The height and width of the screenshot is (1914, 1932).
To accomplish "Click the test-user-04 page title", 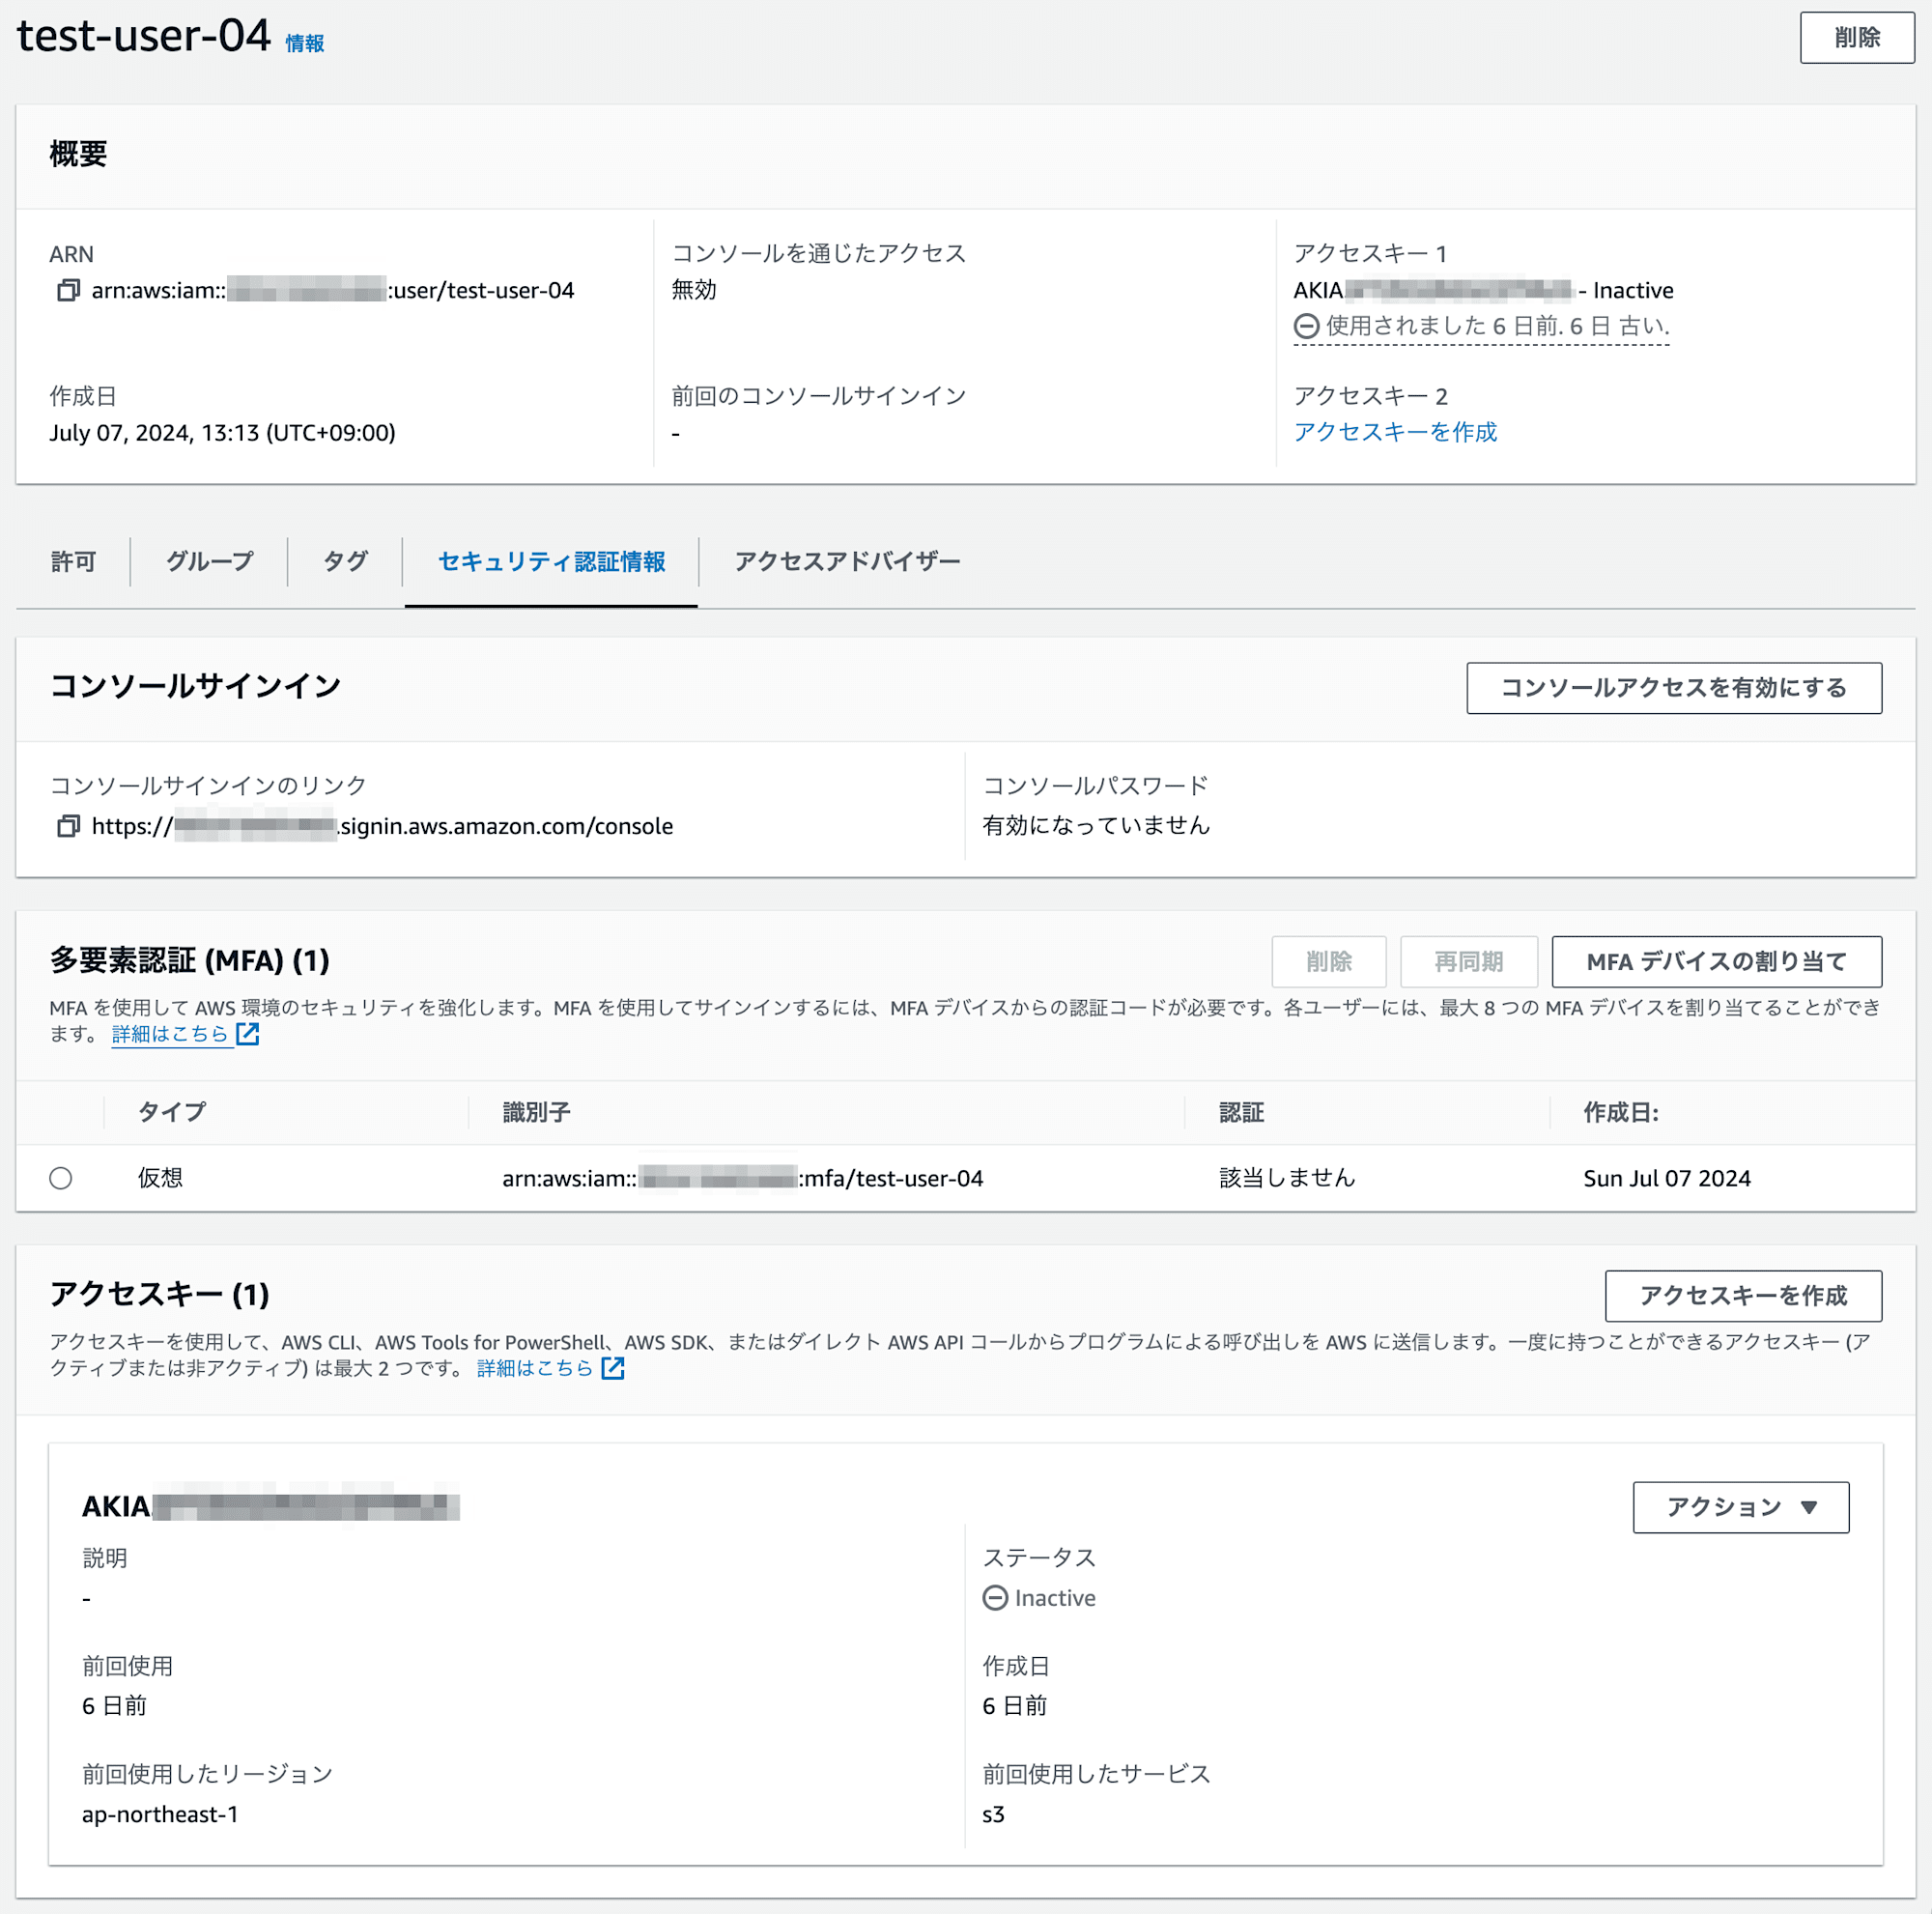I will [144, 35].
